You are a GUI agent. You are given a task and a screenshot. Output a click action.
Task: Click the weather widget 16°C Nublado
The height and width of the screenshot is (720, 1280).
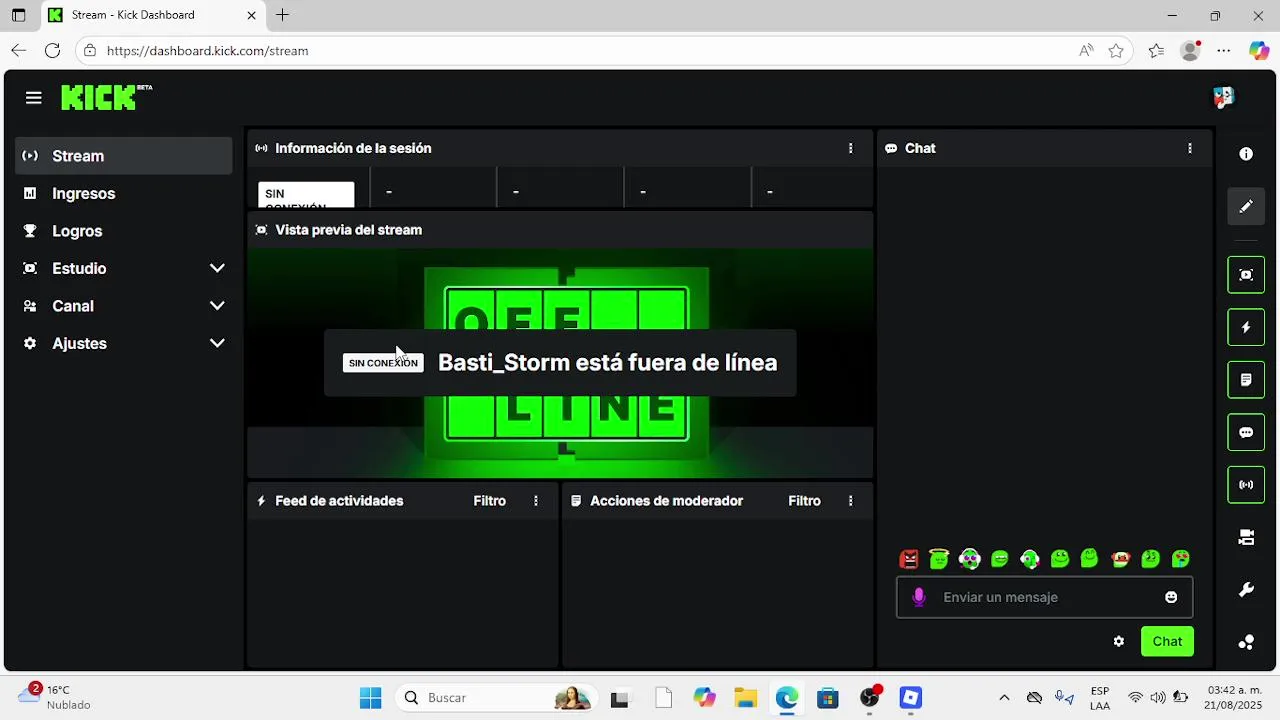point(55,697)
